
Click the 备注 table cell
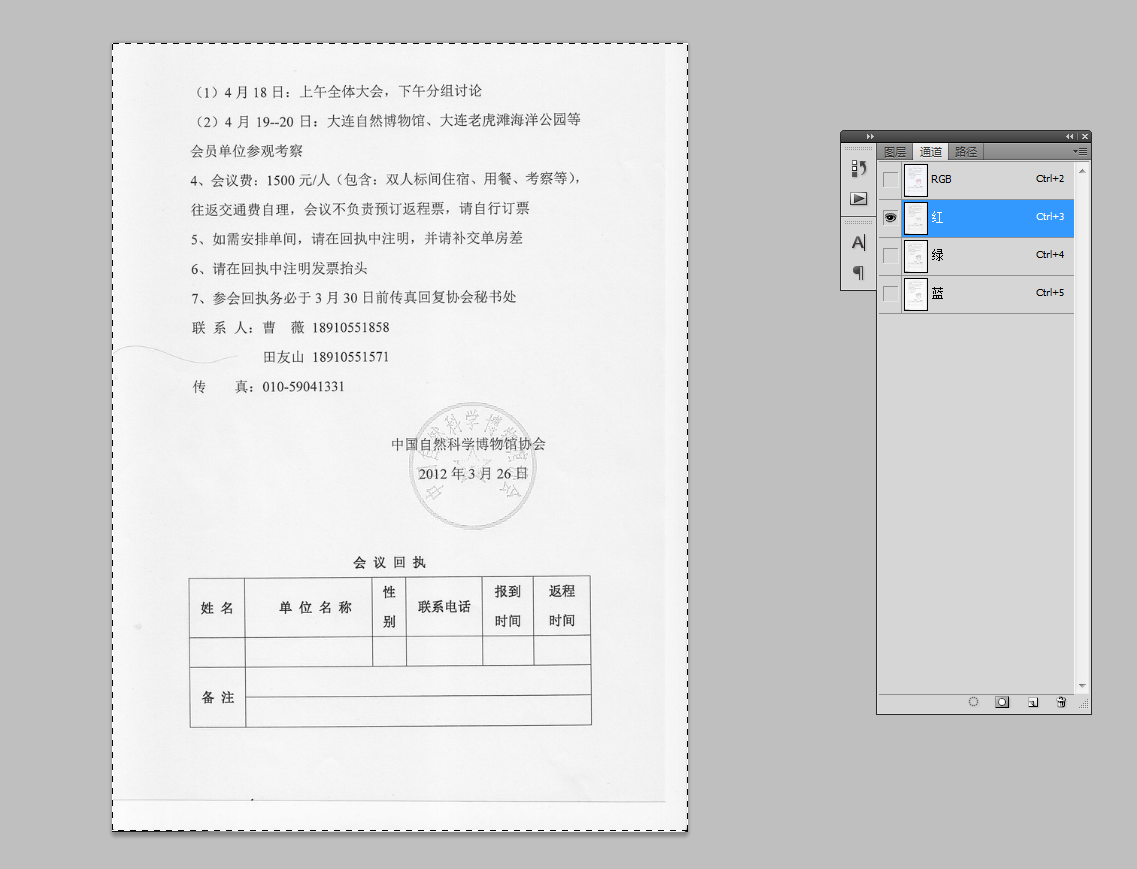(218, 697)
